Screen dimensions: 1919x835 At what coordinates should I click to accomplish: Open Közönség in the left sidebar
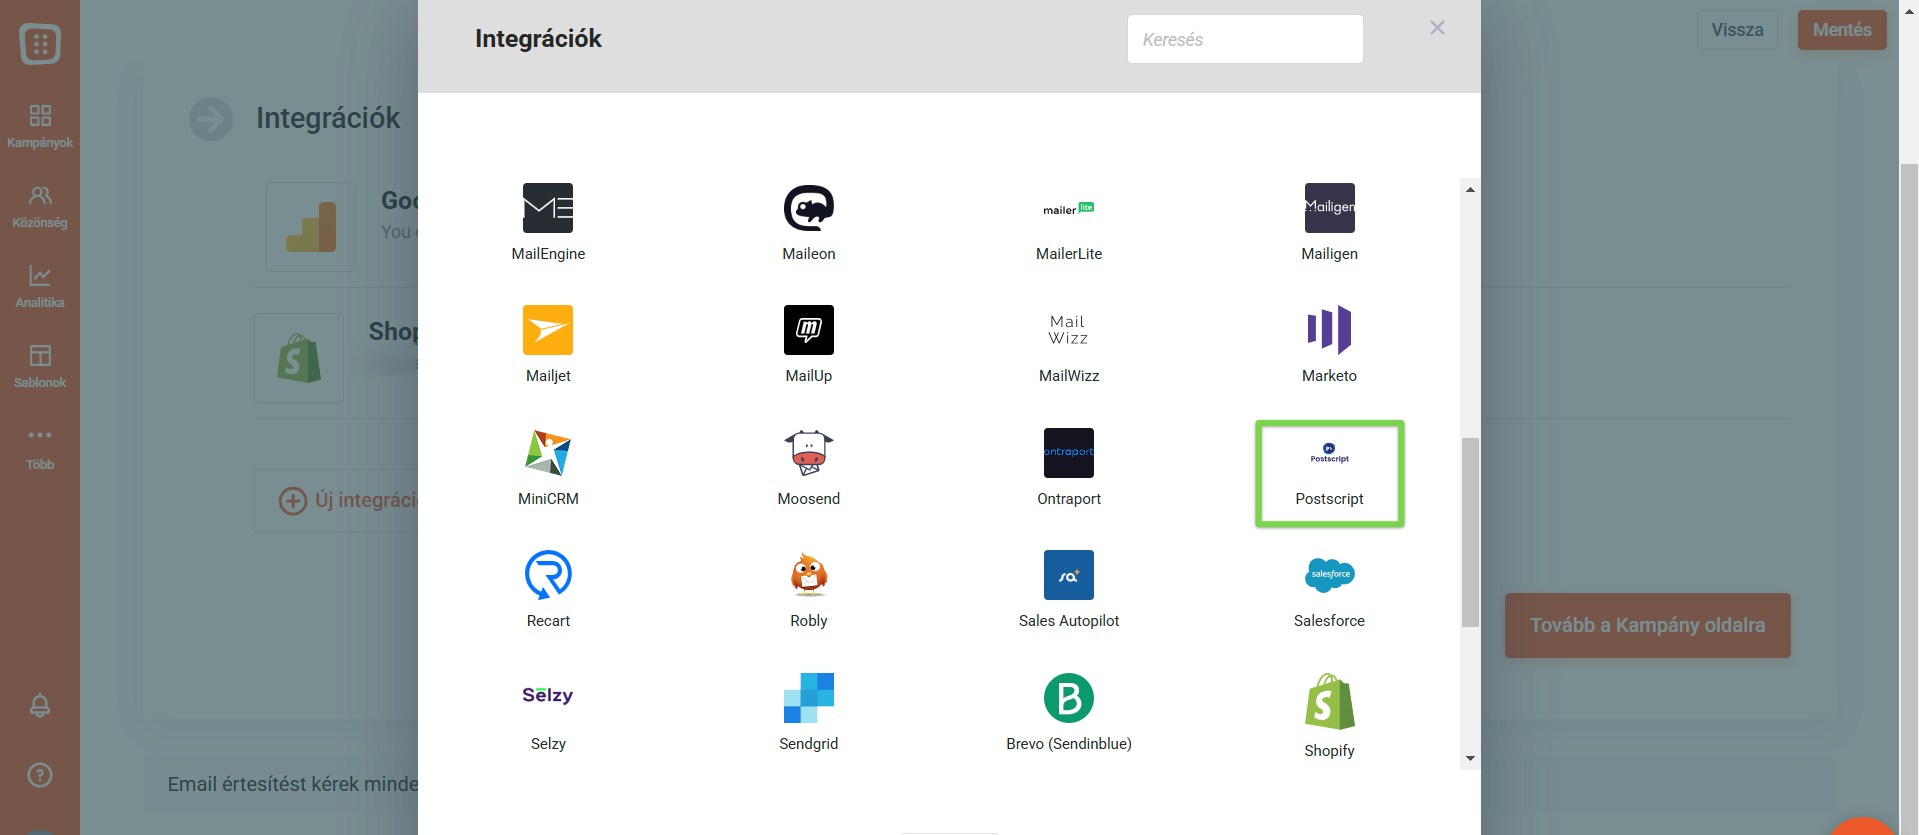coord(40,207)
